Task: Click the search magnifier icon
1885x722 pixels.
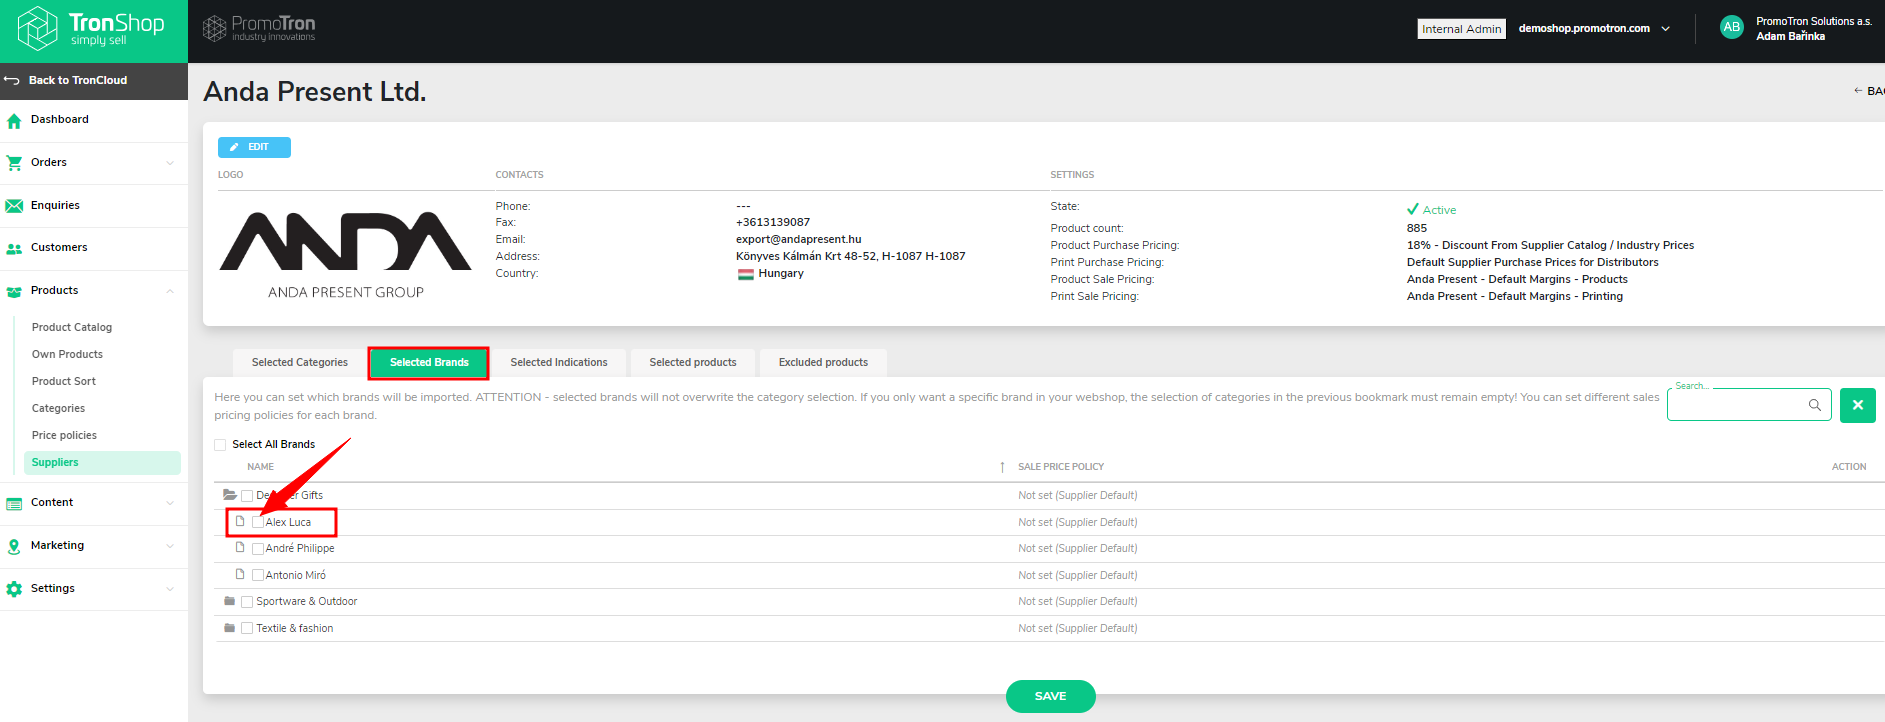Action: (1814, 405)
